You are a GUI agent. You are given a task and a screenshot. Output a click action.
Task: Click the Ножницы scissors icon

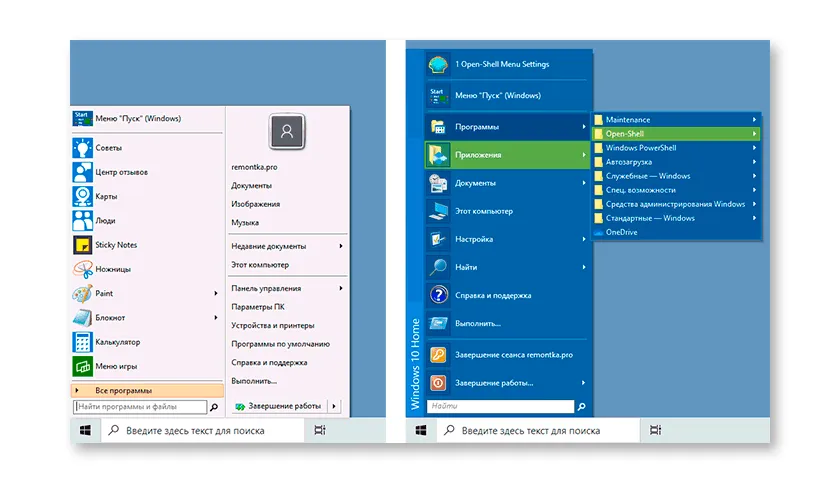[82, 269]
